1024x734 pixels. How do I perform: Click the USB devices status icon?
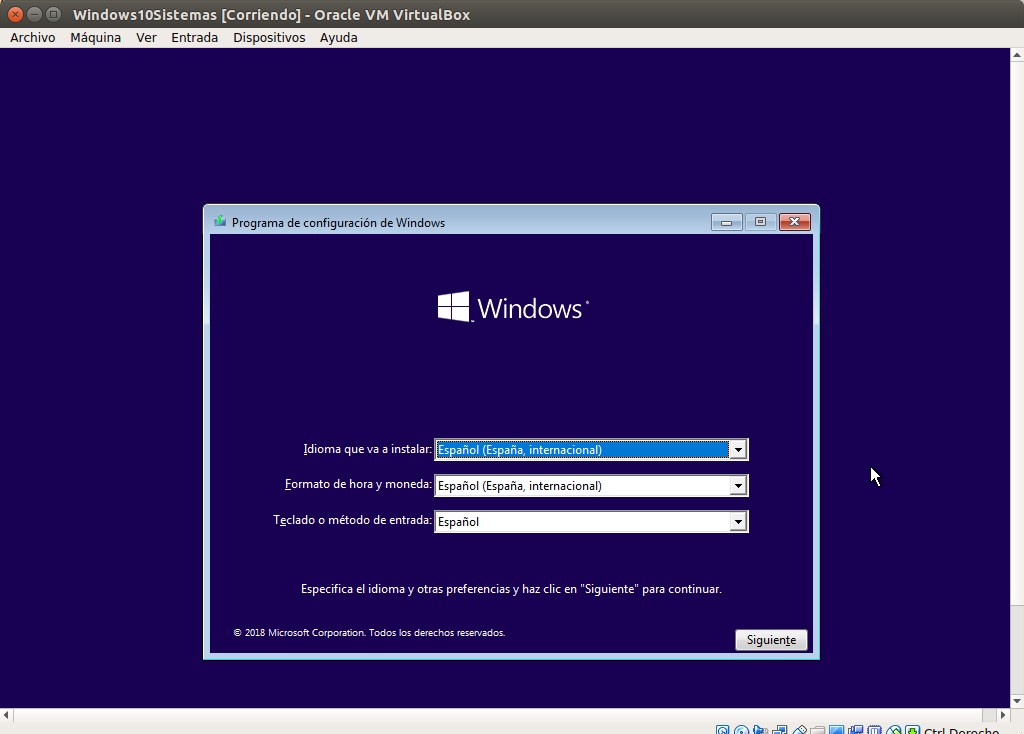tap(799, 730)
